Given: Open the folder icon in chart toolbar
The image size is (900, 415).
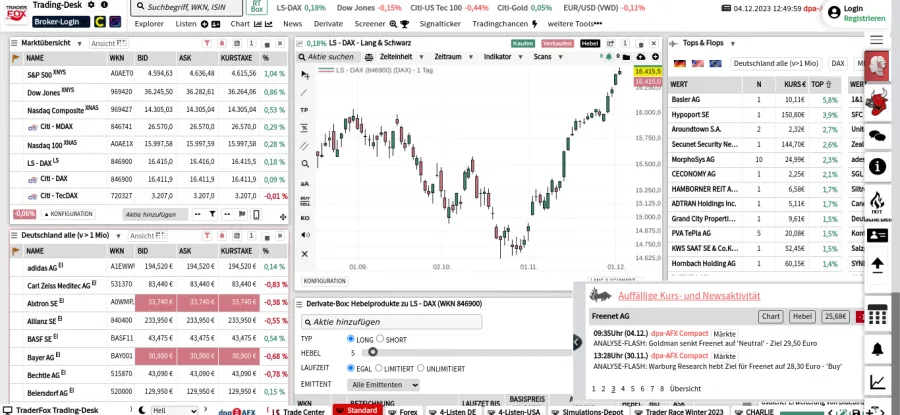Looking at the screenshot, I should pyautogui.click(x=626, y=57).
